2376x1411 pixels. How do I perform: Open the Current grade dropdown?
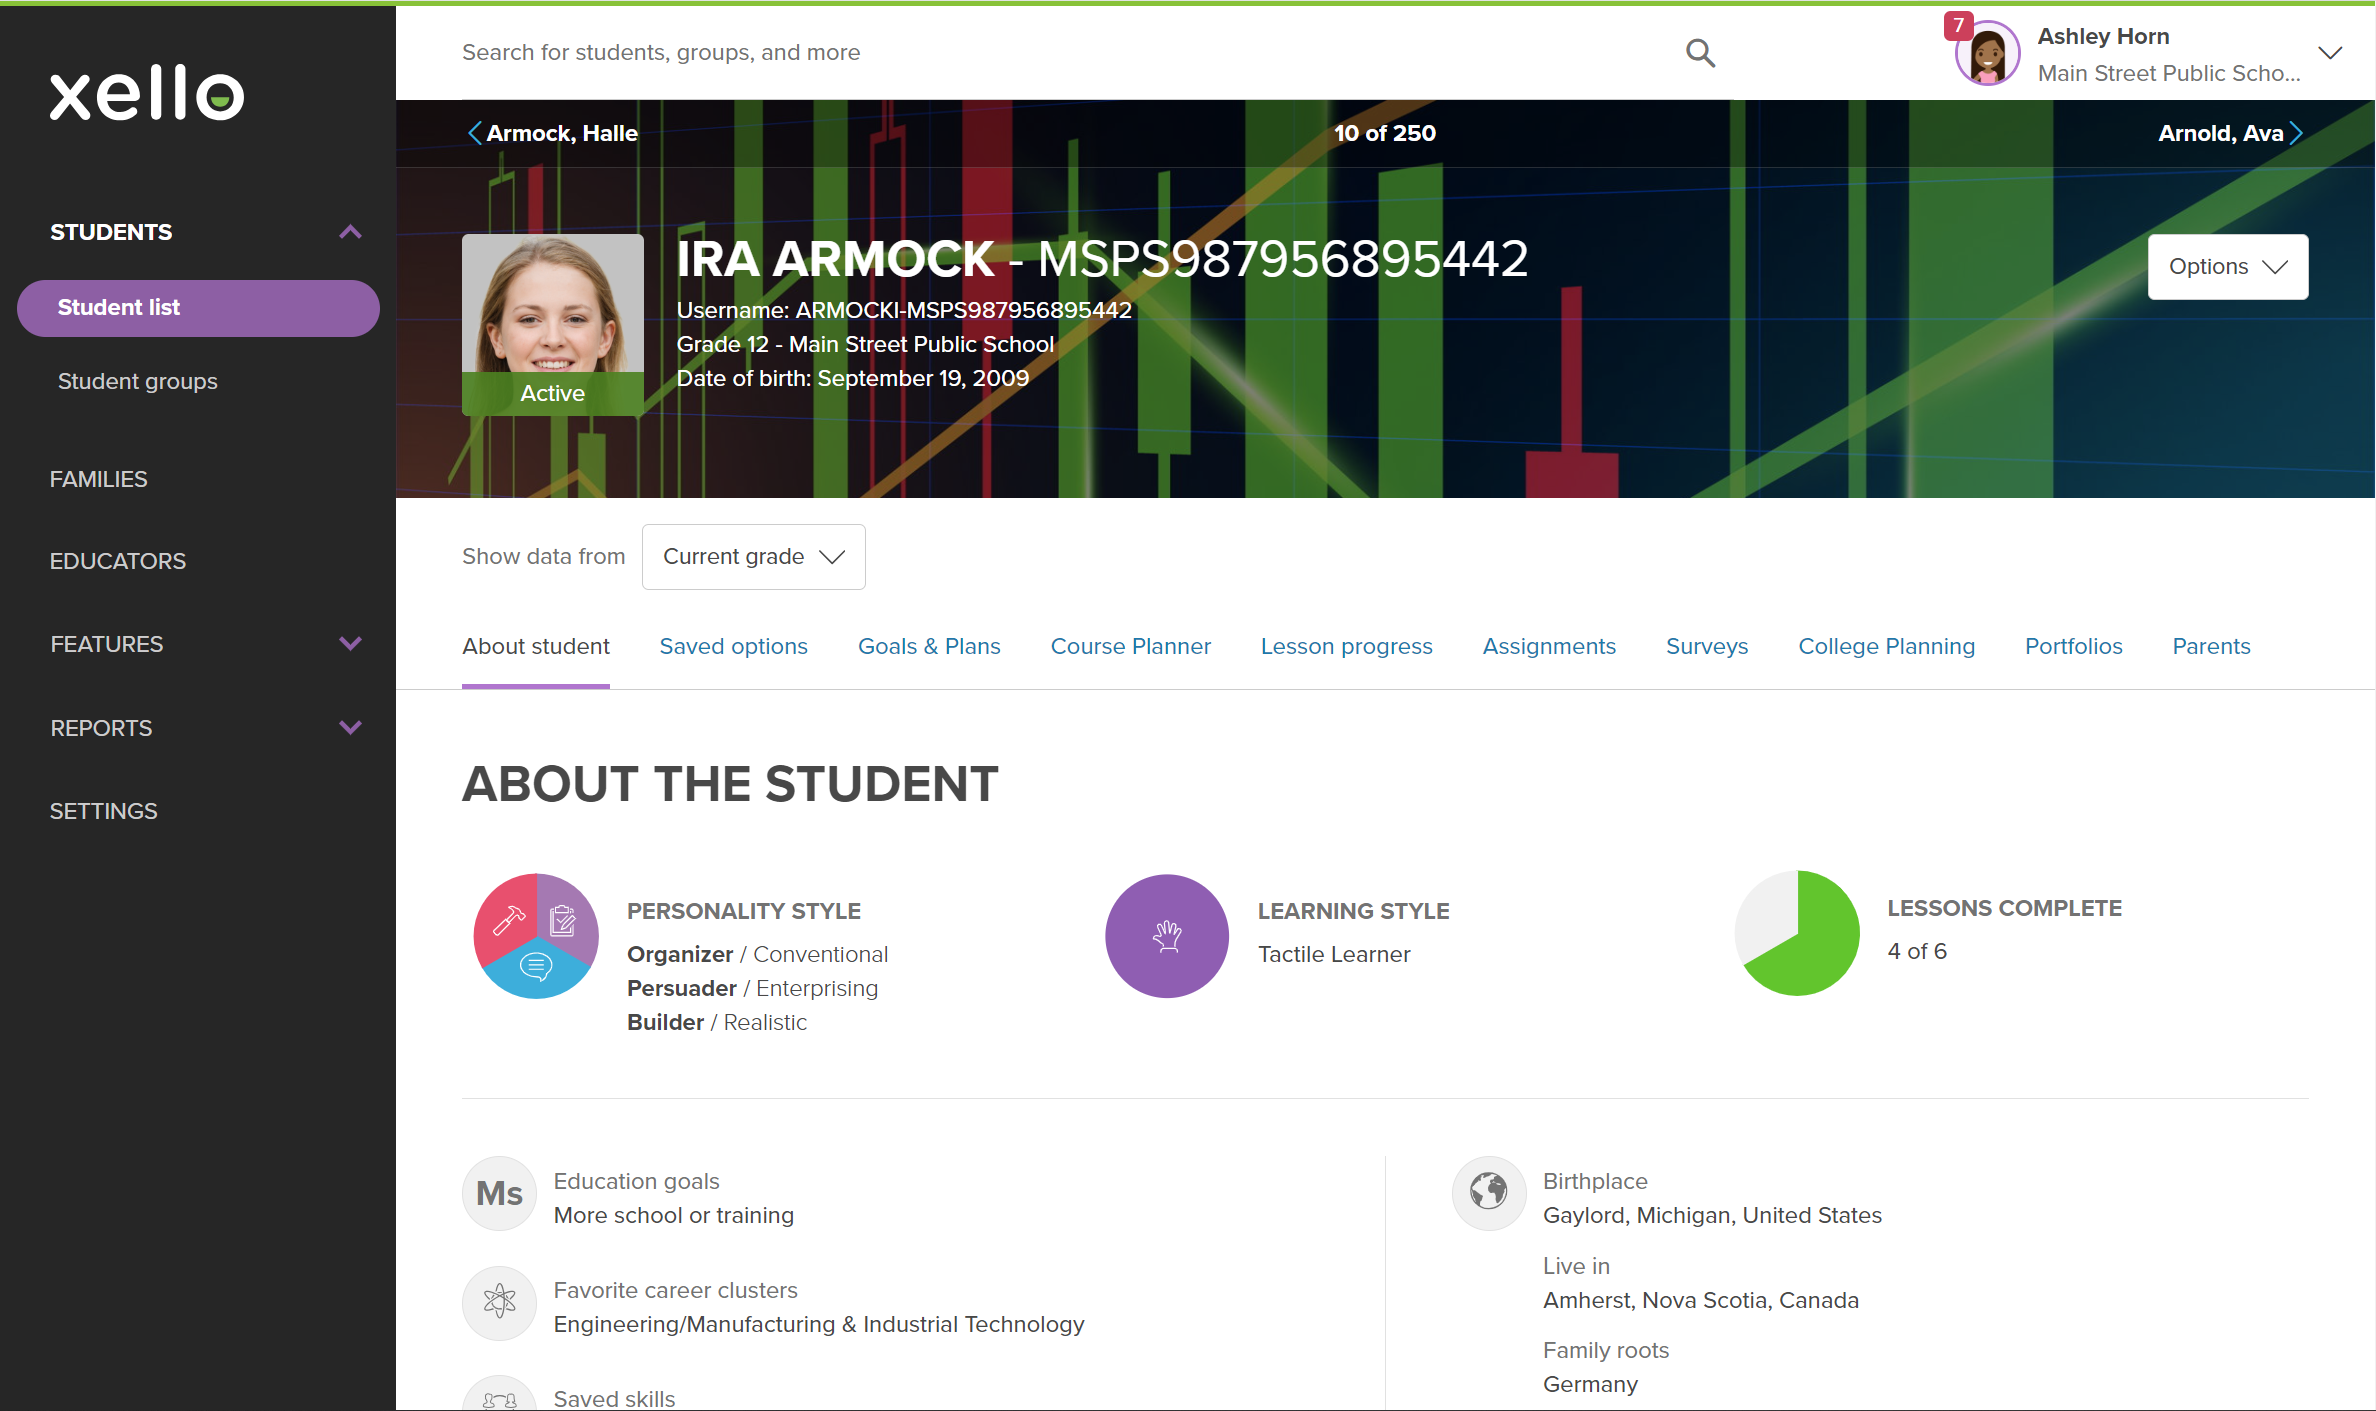point(753,557)
